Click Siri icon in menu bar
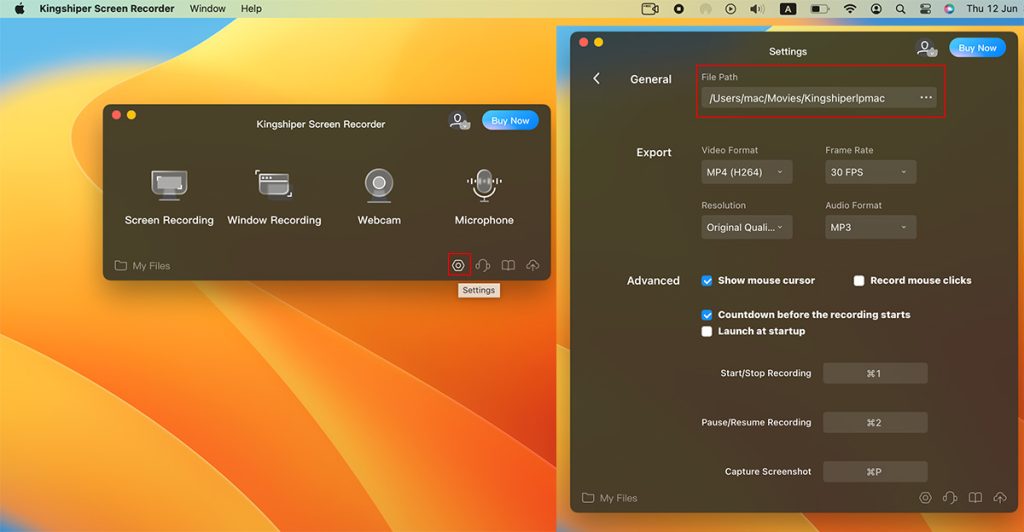 pyautogui.click(x=950, y=8)
